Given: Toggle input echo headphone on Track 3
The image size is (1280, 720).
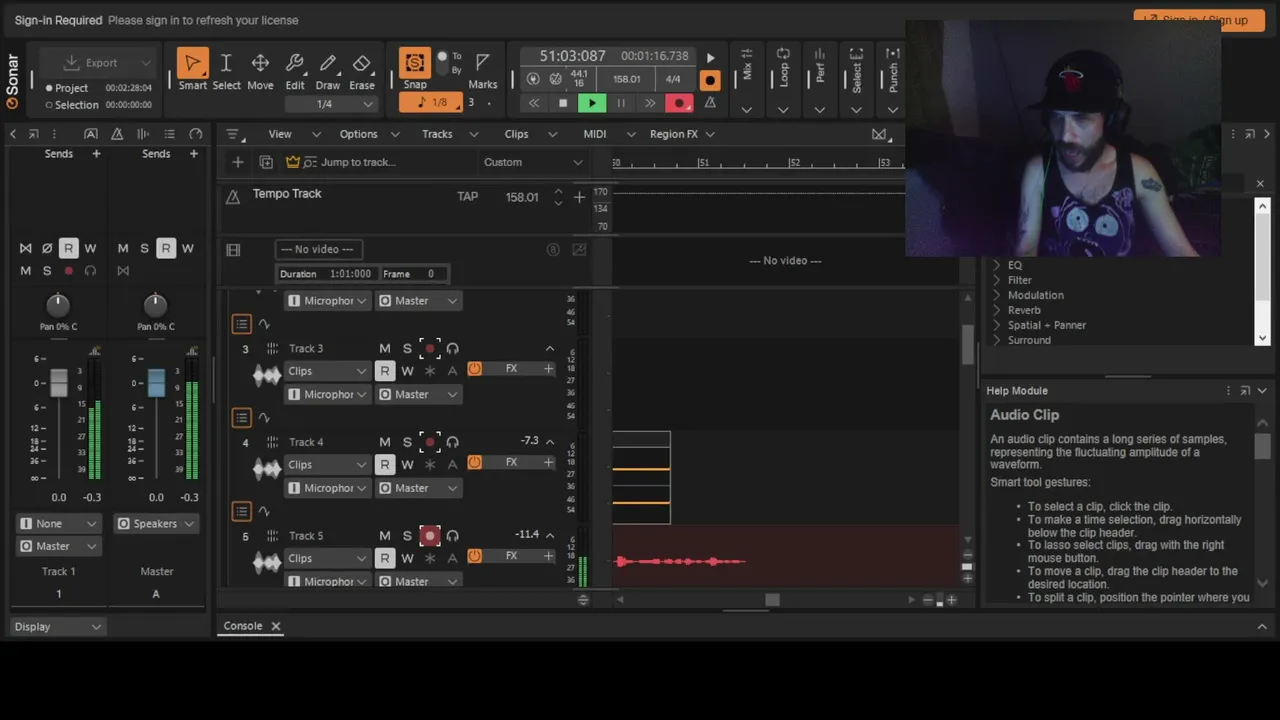Looking at the screenshot, I should pyautogui.click(x=453, y=348).
